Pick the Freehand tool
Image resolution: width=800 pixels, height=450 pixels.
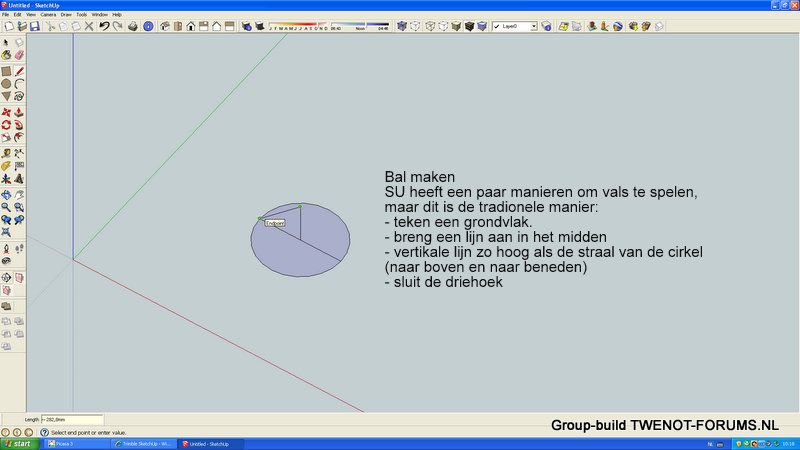pos(19,96)
